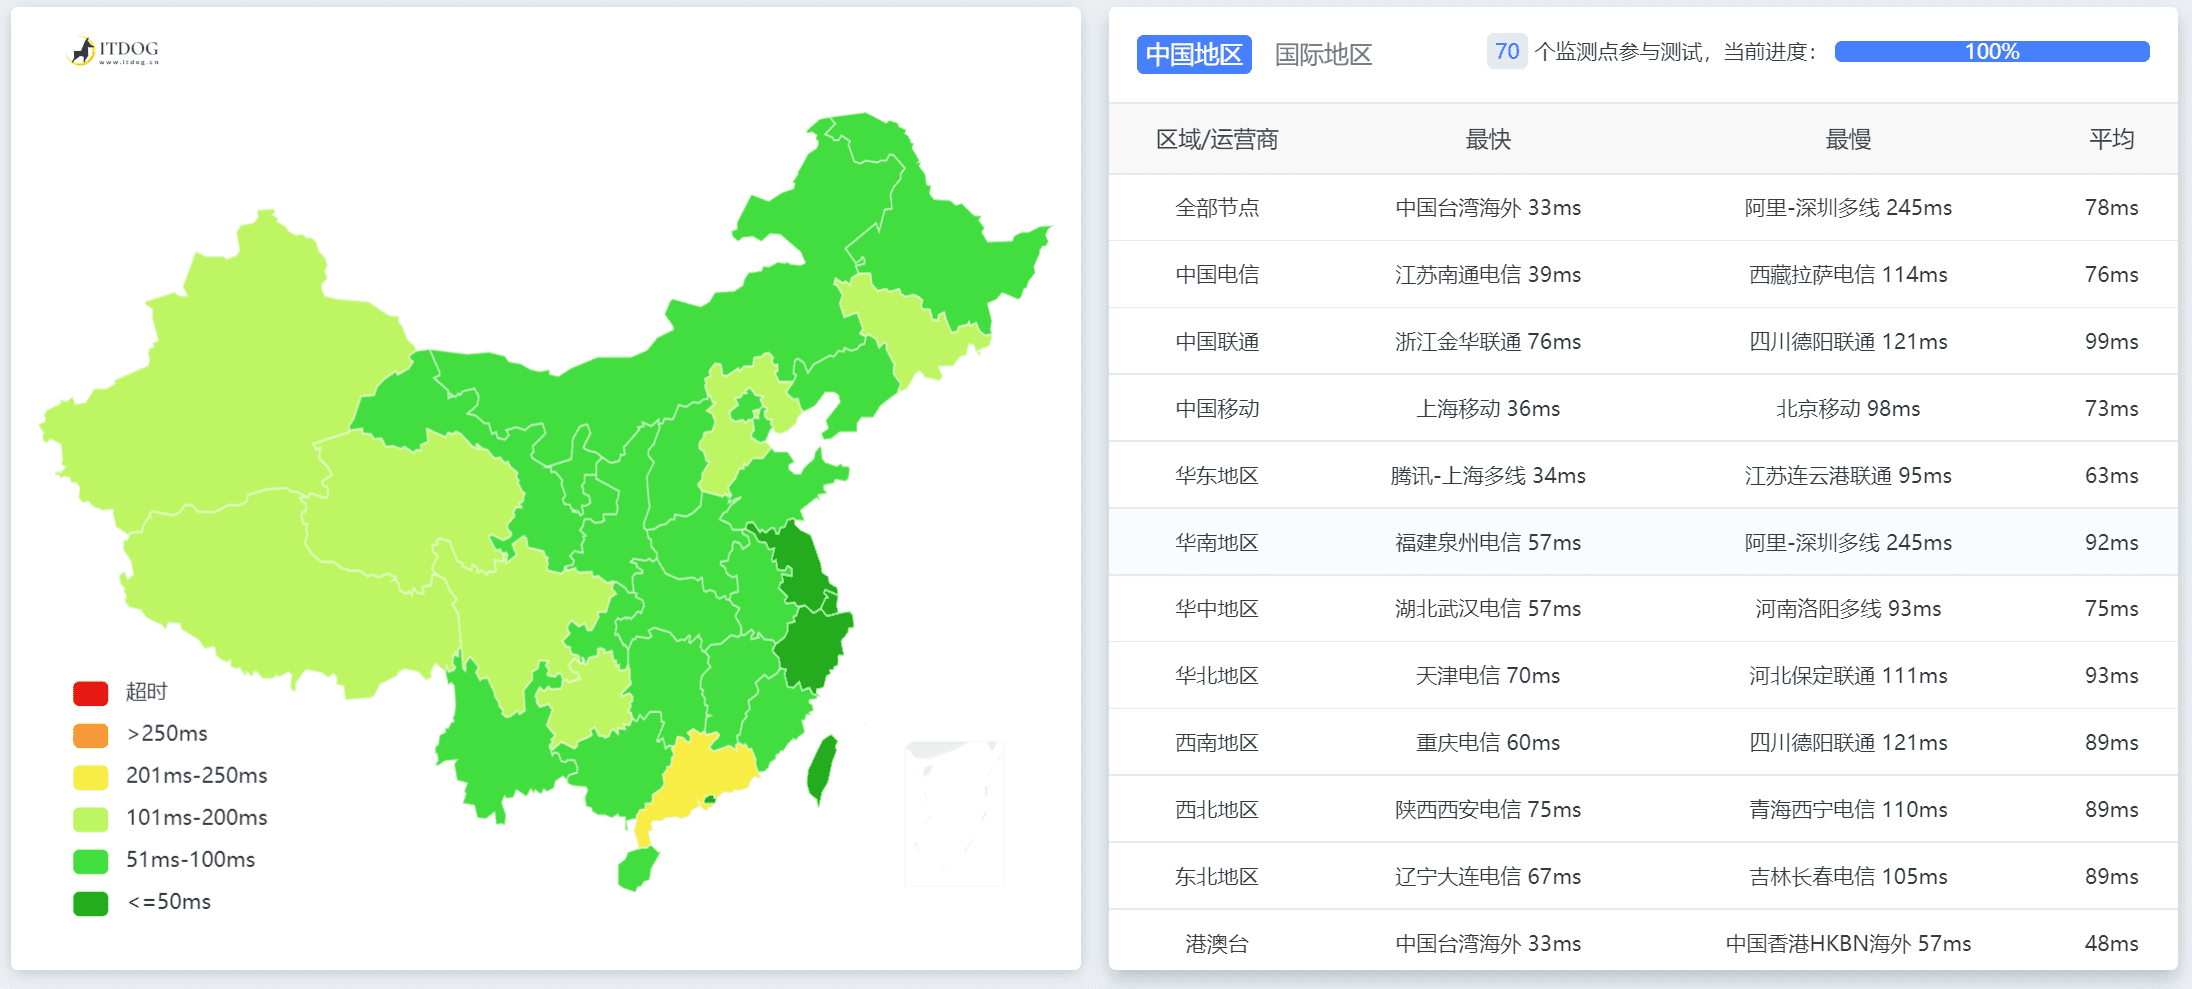Click the 平均 column header
The height and width of the screenshot is (989, 2192).
2111,140
